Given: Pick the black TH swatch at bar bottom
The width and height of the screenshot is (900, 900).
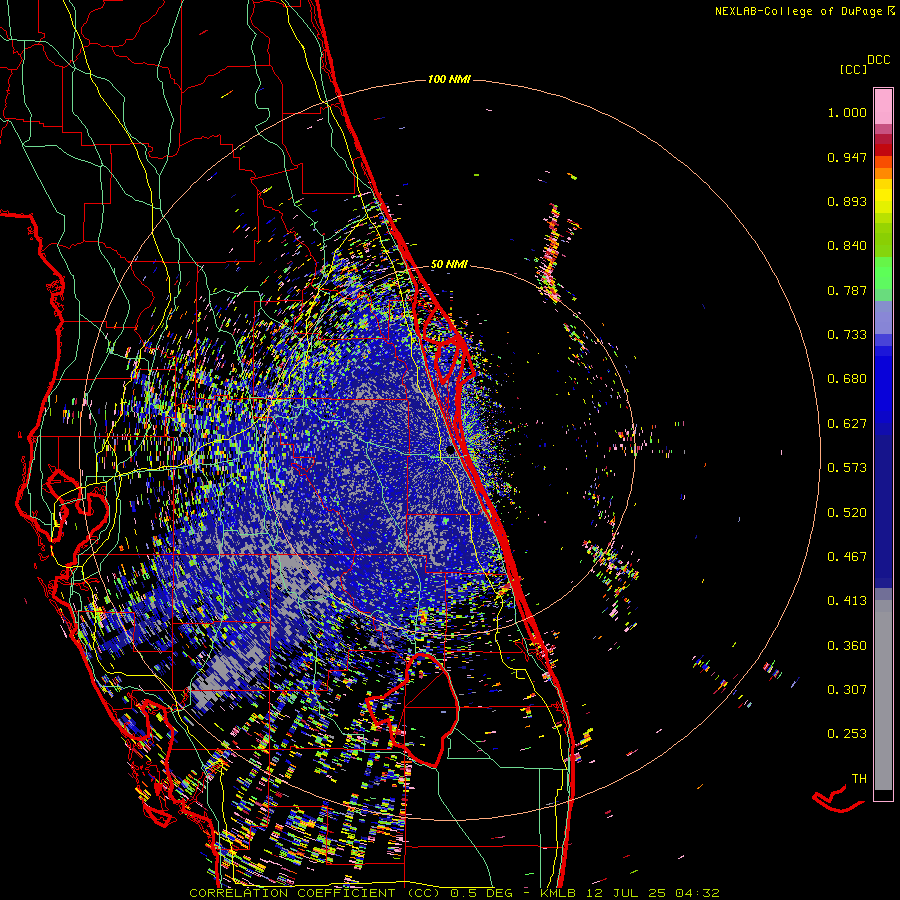Looking at the screenshot, I should point(883,795).
